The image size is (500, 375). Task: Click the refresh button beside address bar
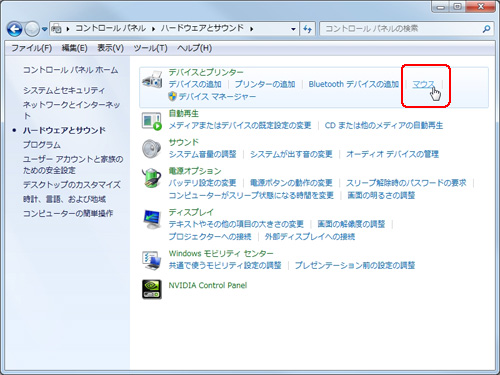tap(307, 29)
